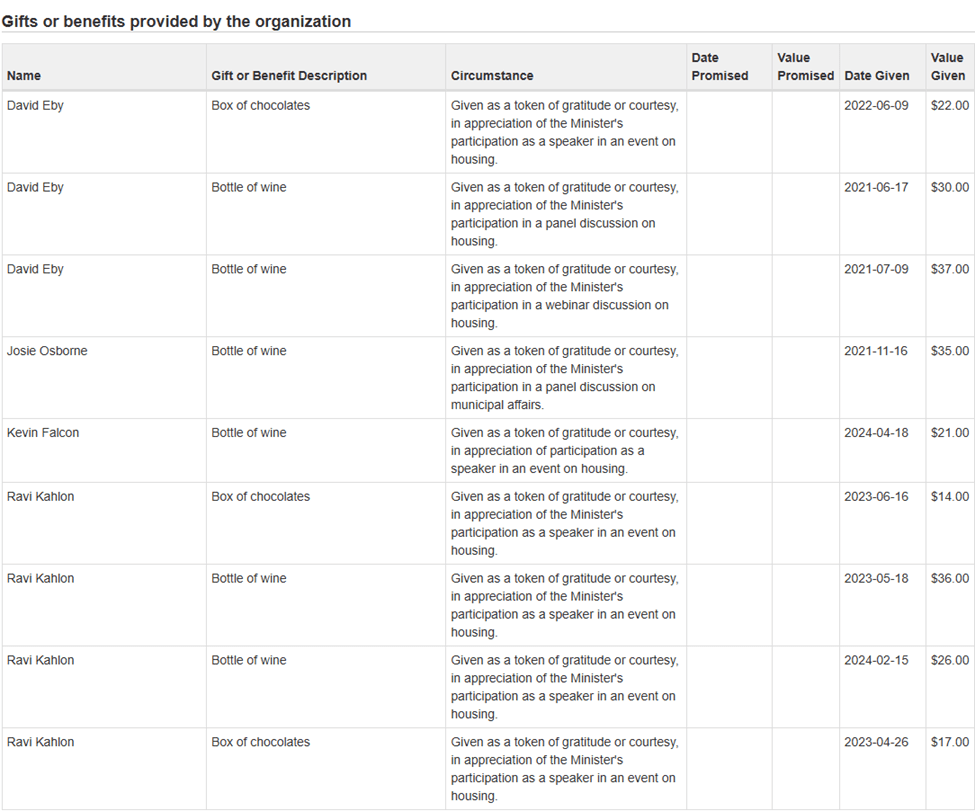Select the Circumstance column header

[492, 76]
